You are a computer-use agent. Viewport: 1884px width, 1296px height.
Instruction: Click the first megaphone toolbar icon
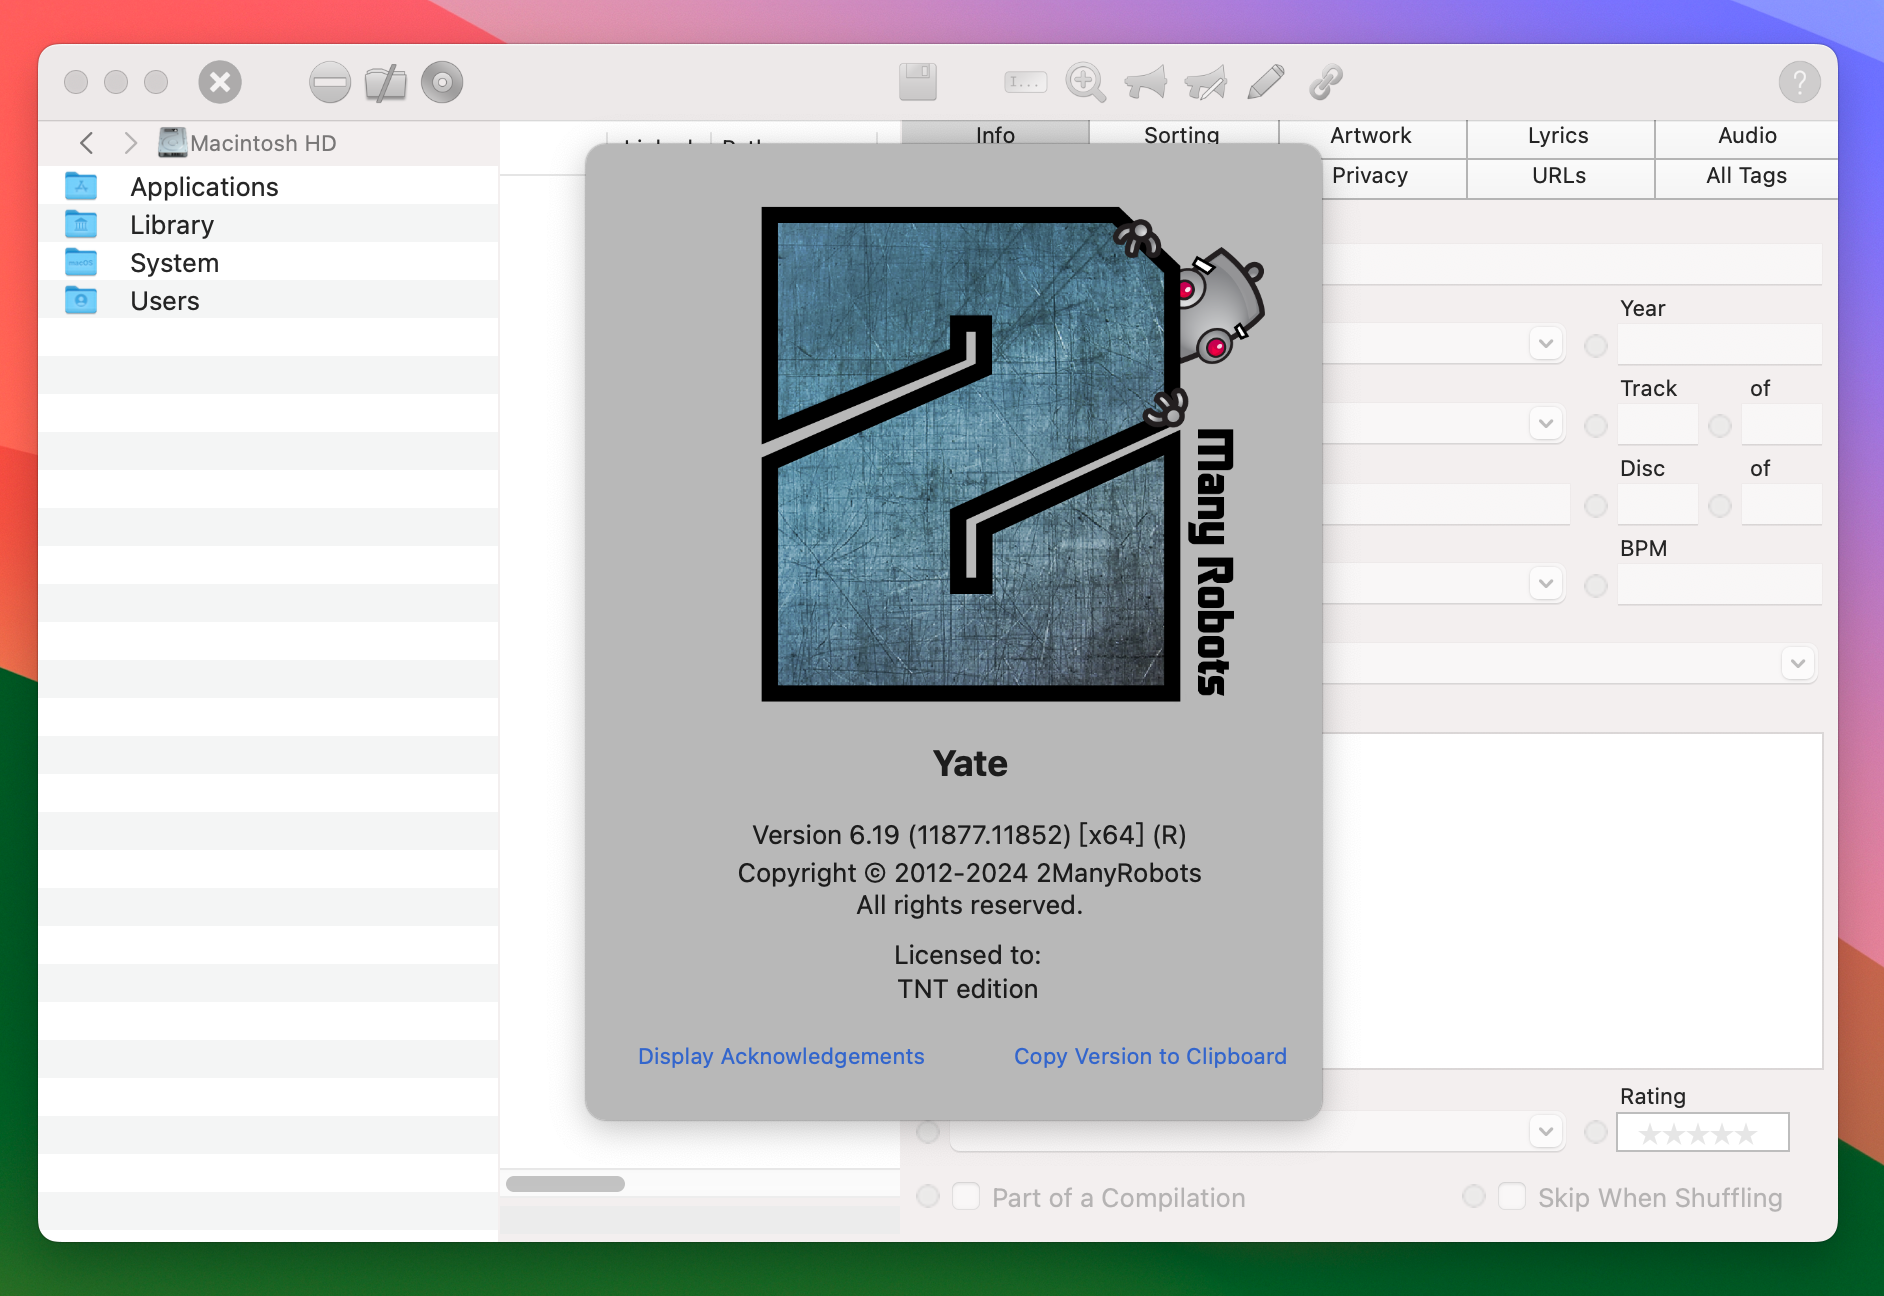pos(1145,82)
